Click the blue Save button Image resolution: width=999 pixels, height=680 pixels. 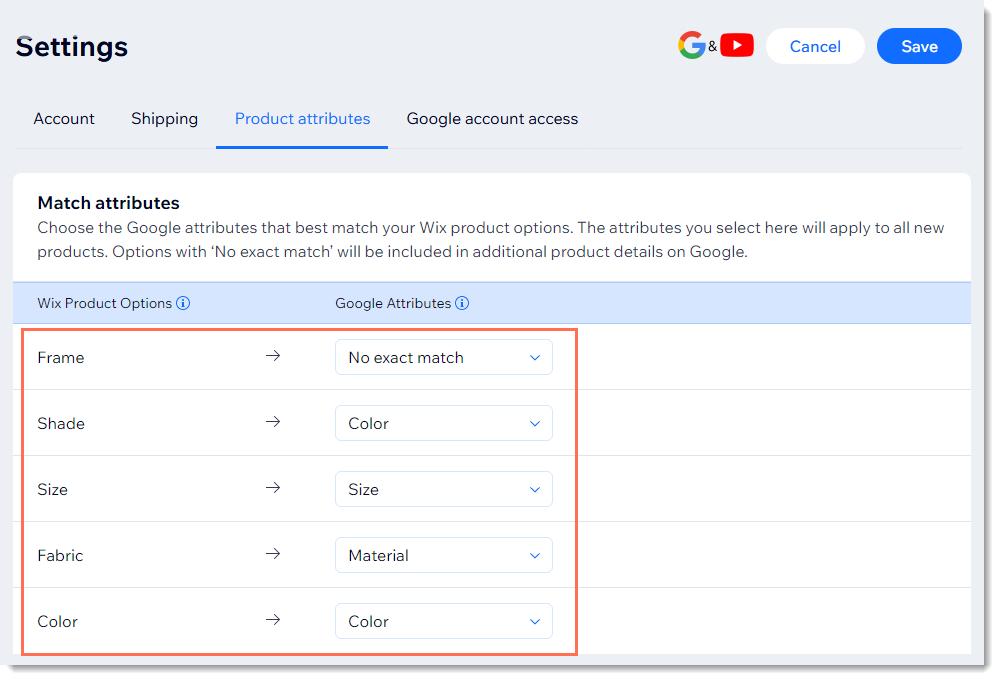click(x=919, y=46)
